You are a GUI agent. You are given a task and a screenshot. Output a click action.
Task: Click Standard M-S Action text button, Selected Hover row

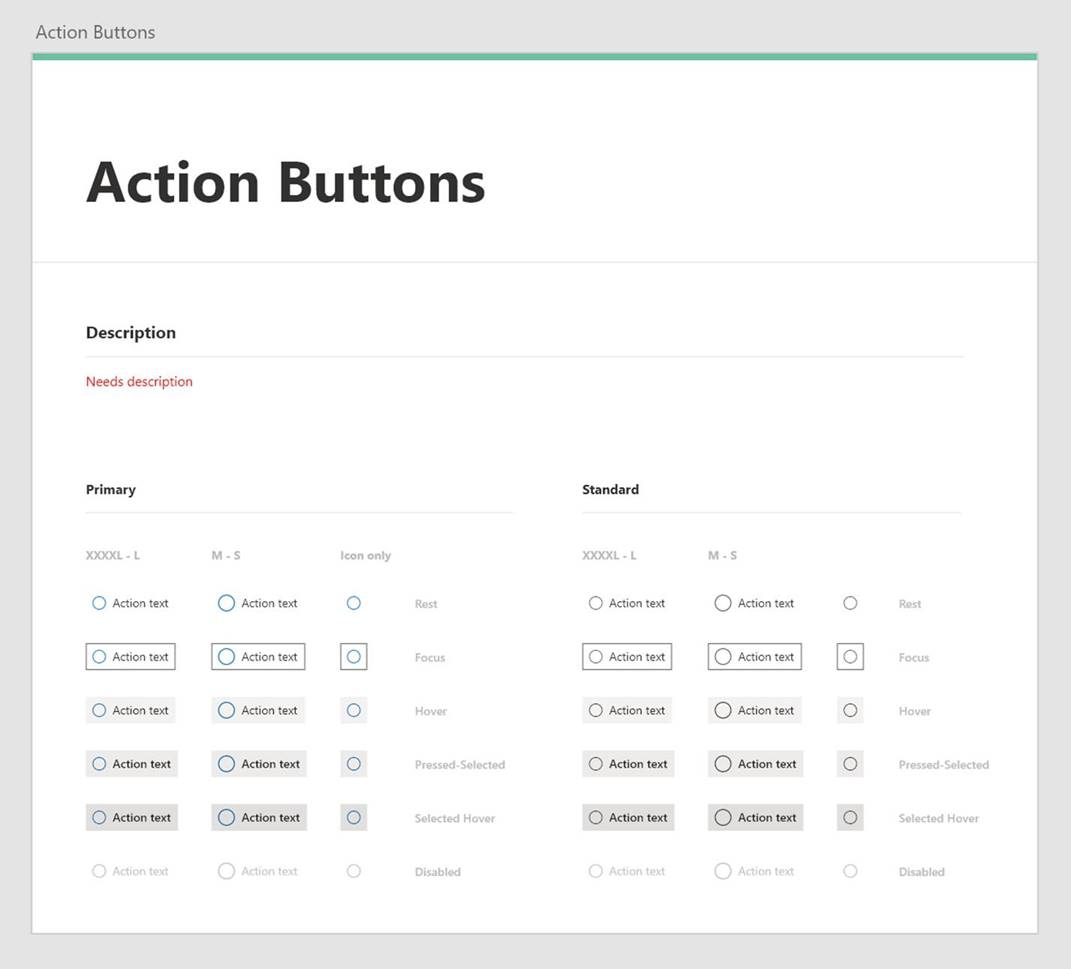pos(755,817)
